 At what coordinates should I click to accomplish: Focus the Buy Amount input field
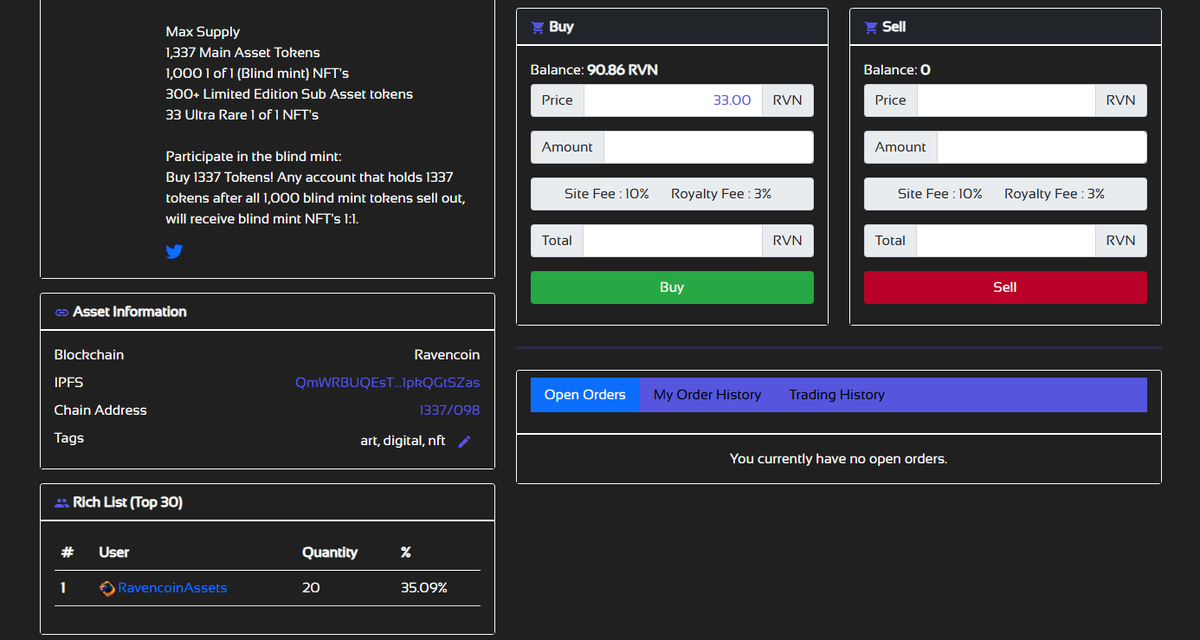[x=709, y=147]
